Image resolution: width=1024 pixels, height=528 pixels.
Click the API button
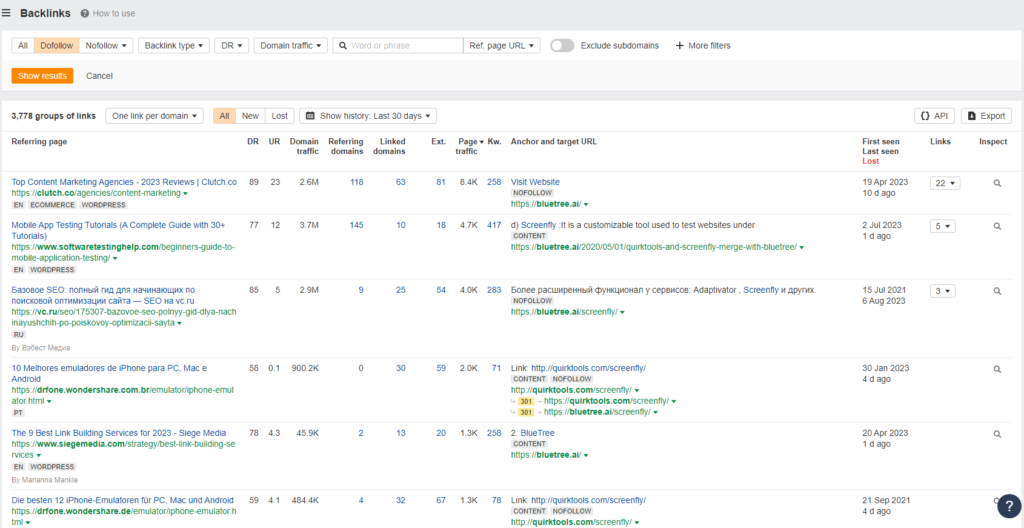935,116
